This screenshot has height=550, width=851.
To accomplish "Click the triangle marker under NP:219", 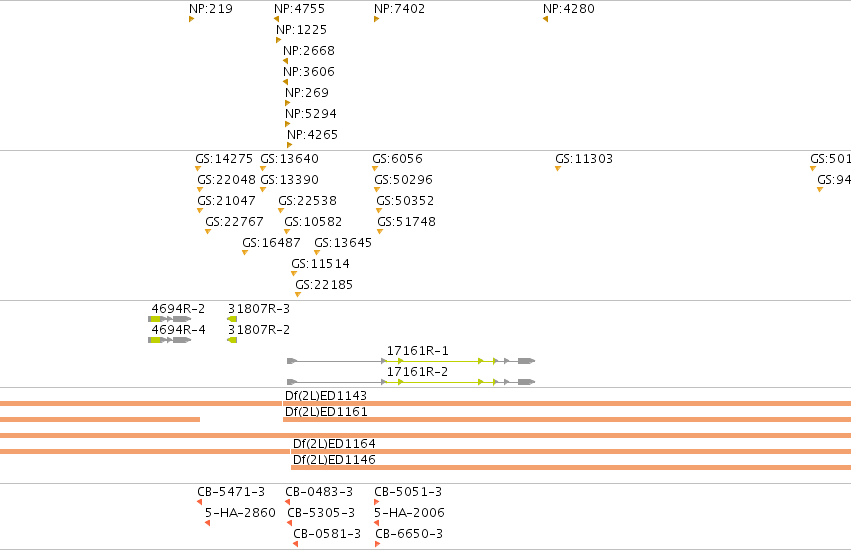I will (192, 19).
